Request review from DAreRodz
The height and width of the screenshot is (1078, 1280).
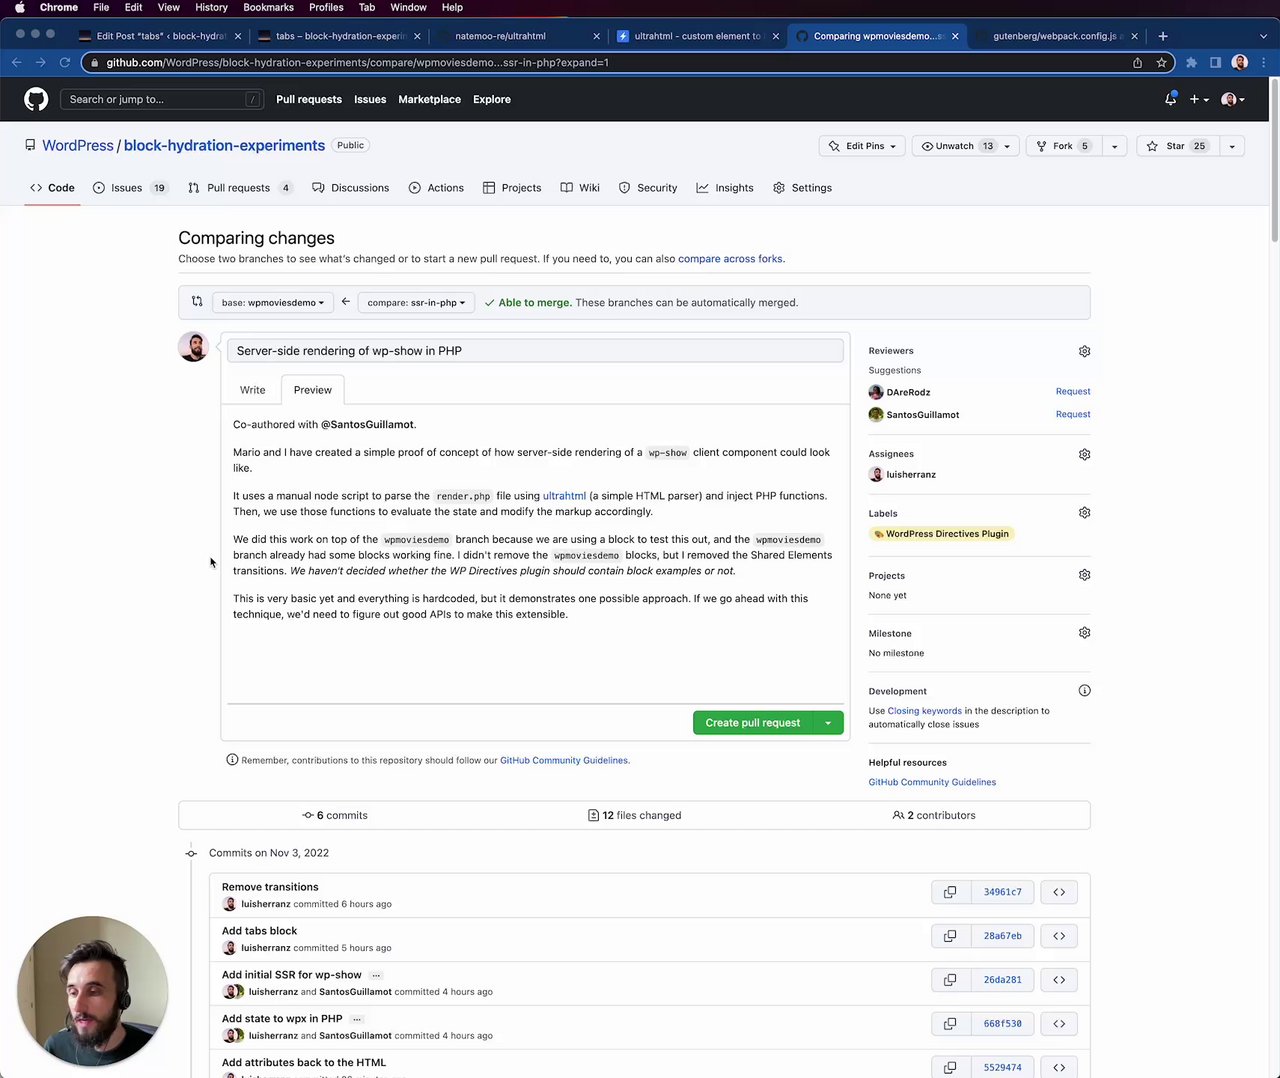[1073, 392]
